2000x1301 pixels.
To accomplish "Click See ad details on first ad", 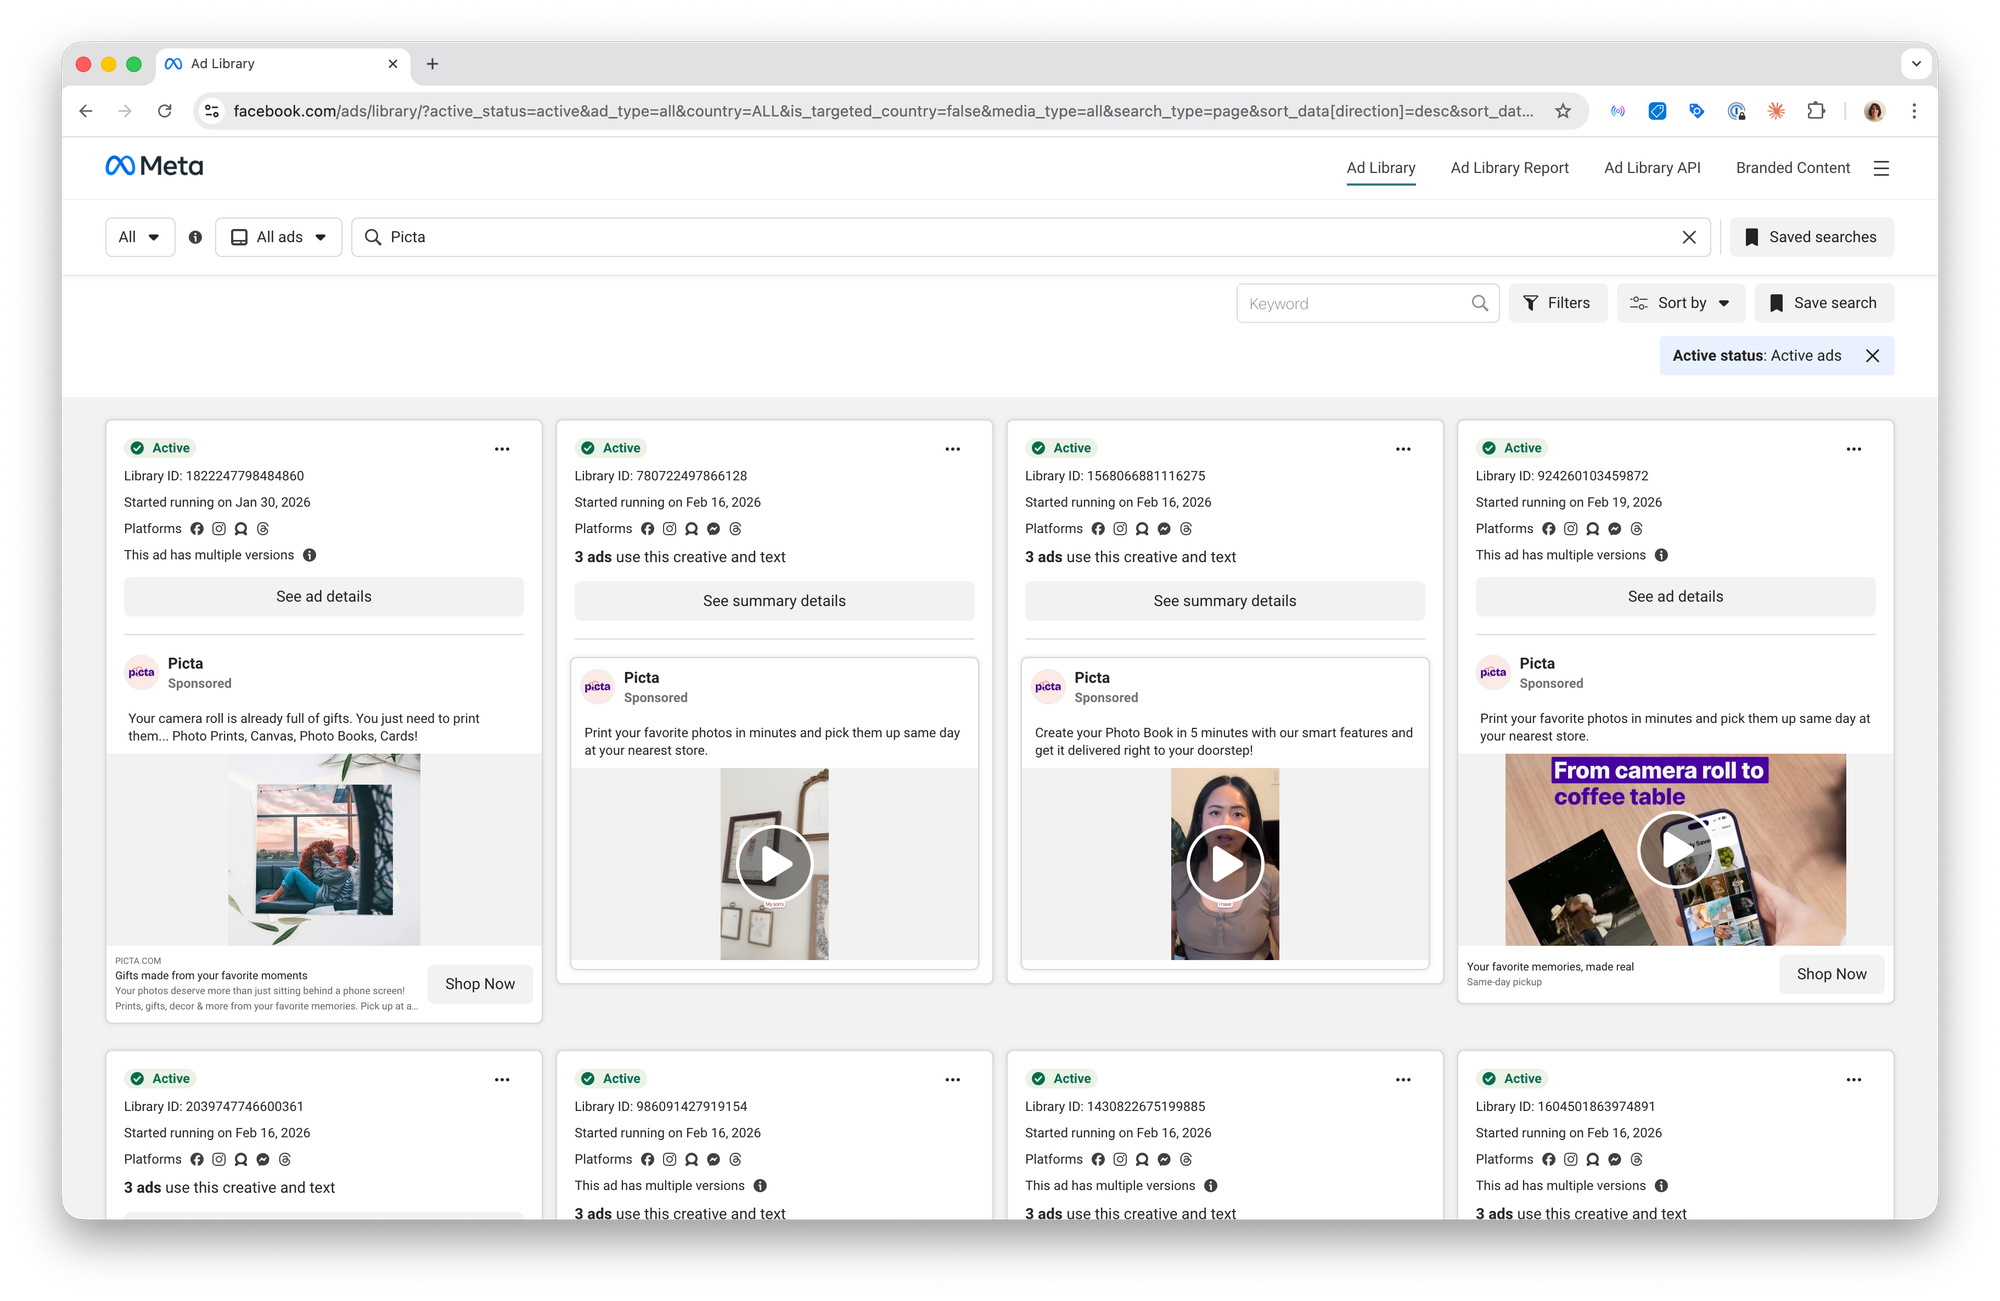I will (x=323, y=597).
